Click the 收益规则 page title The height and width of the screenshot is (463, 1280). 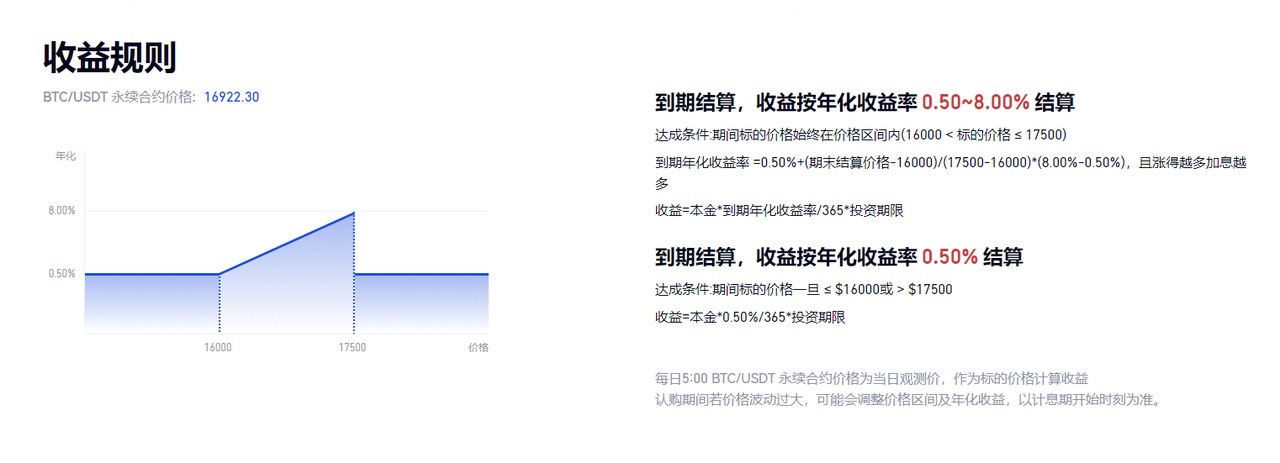point(110,57)
